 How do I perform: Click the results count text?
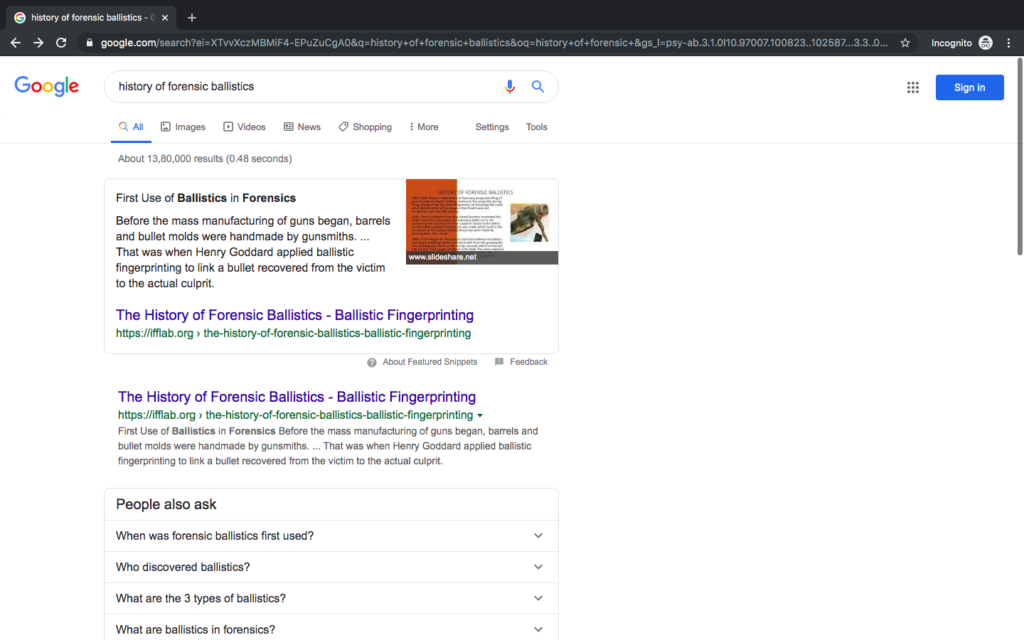[x=204, y=159]
